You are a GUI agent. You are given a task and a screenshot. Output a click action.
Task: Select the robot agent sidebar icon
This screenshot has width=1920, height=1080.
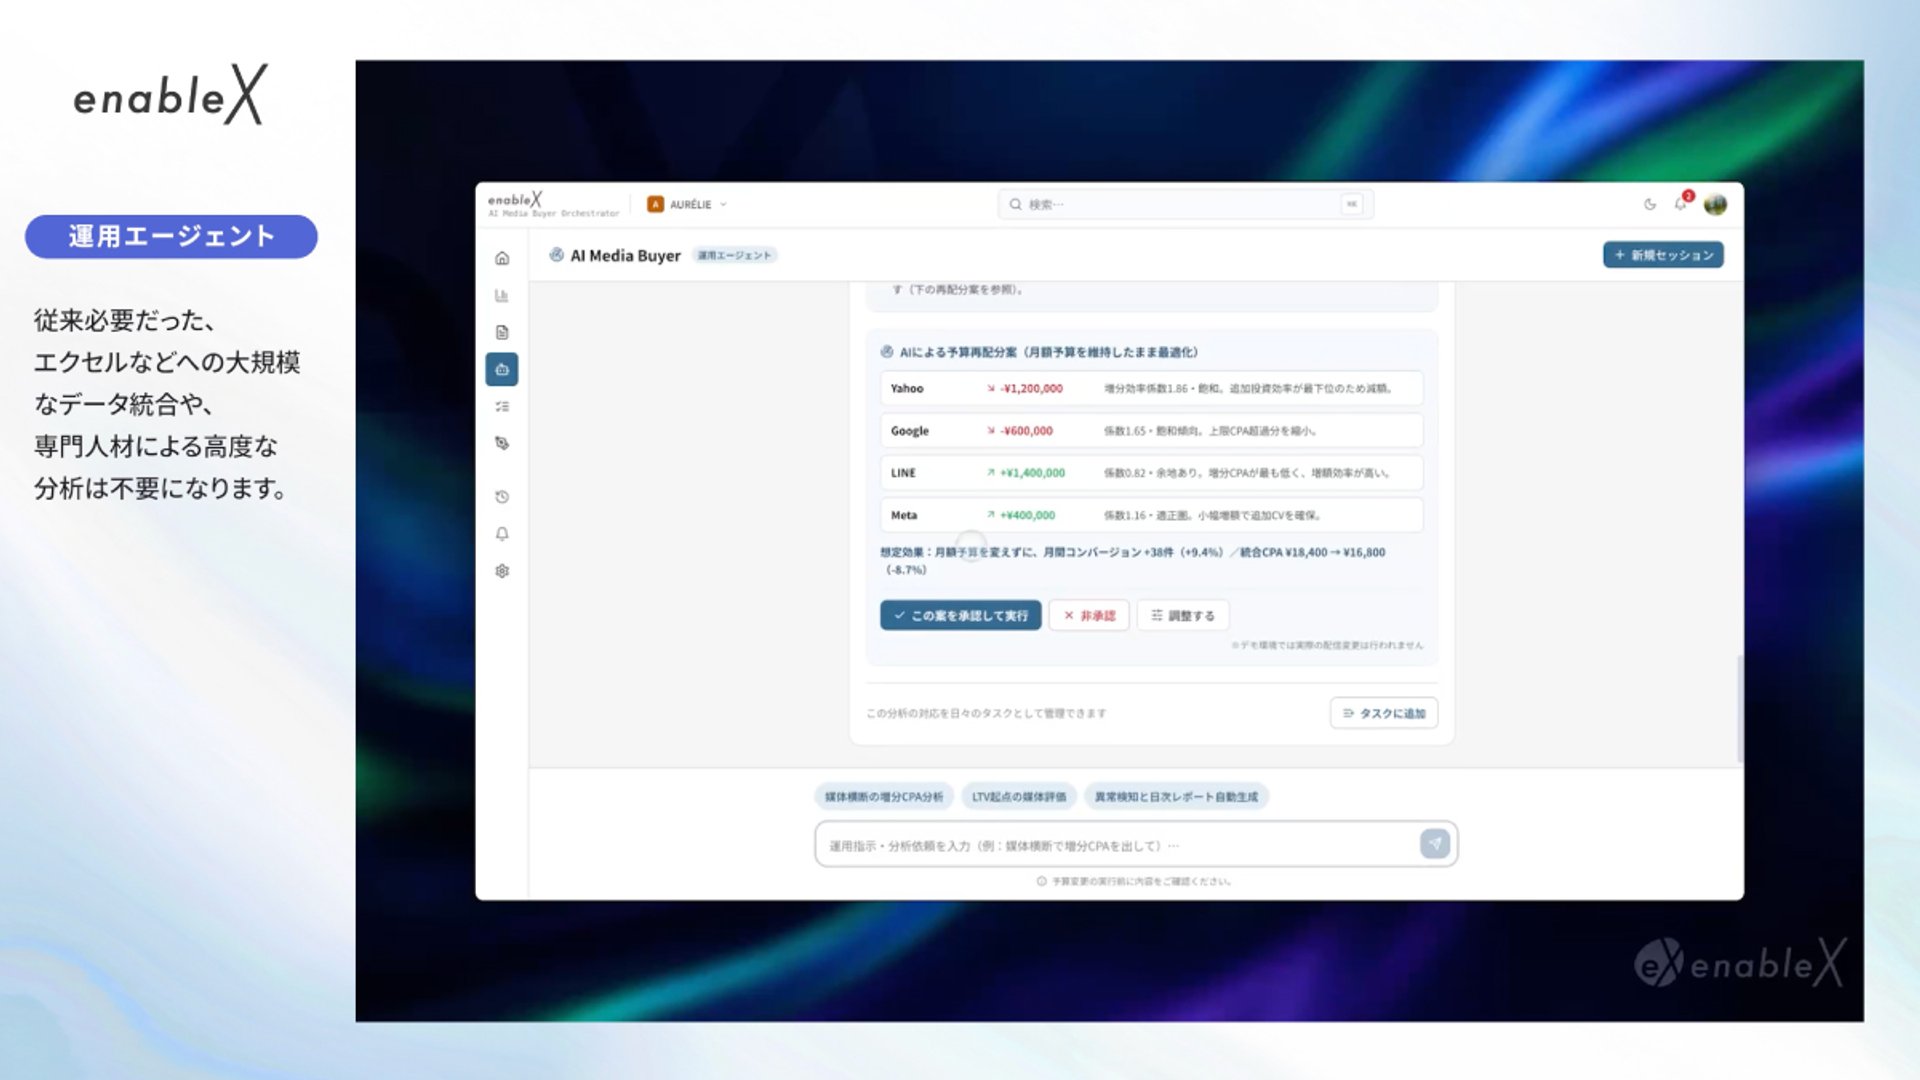point(502,369)
